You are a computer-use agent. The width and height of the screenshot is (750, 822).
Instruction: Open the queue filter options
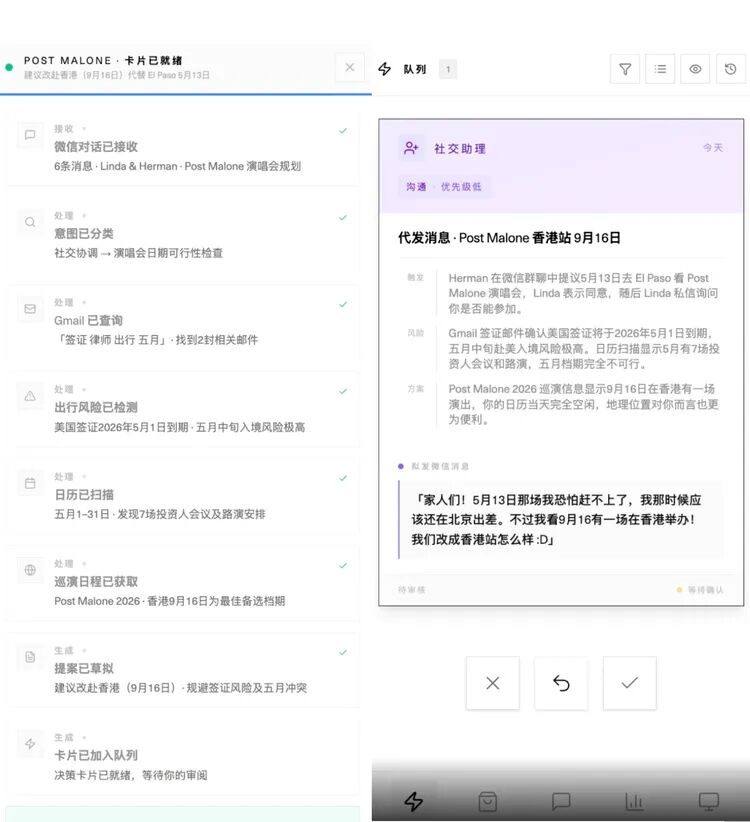point(625,69)
